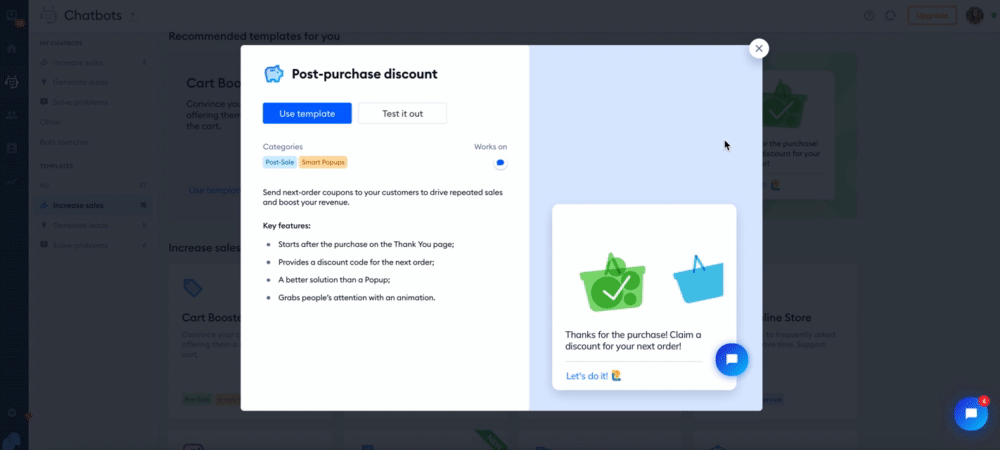
Task: Open the support chat widget with notifications
Action: coord(971,414)
